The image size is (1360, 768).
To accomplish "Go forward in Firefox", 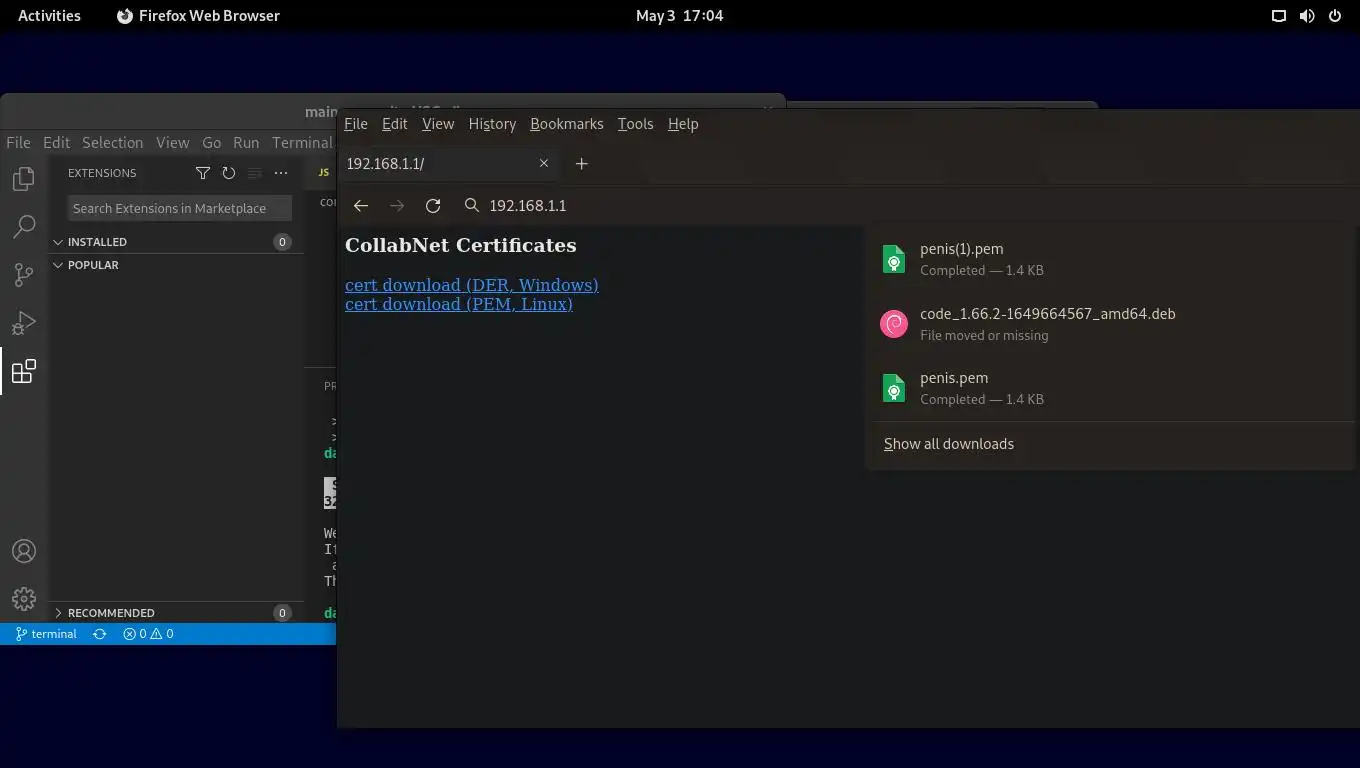I will point(397,205).
